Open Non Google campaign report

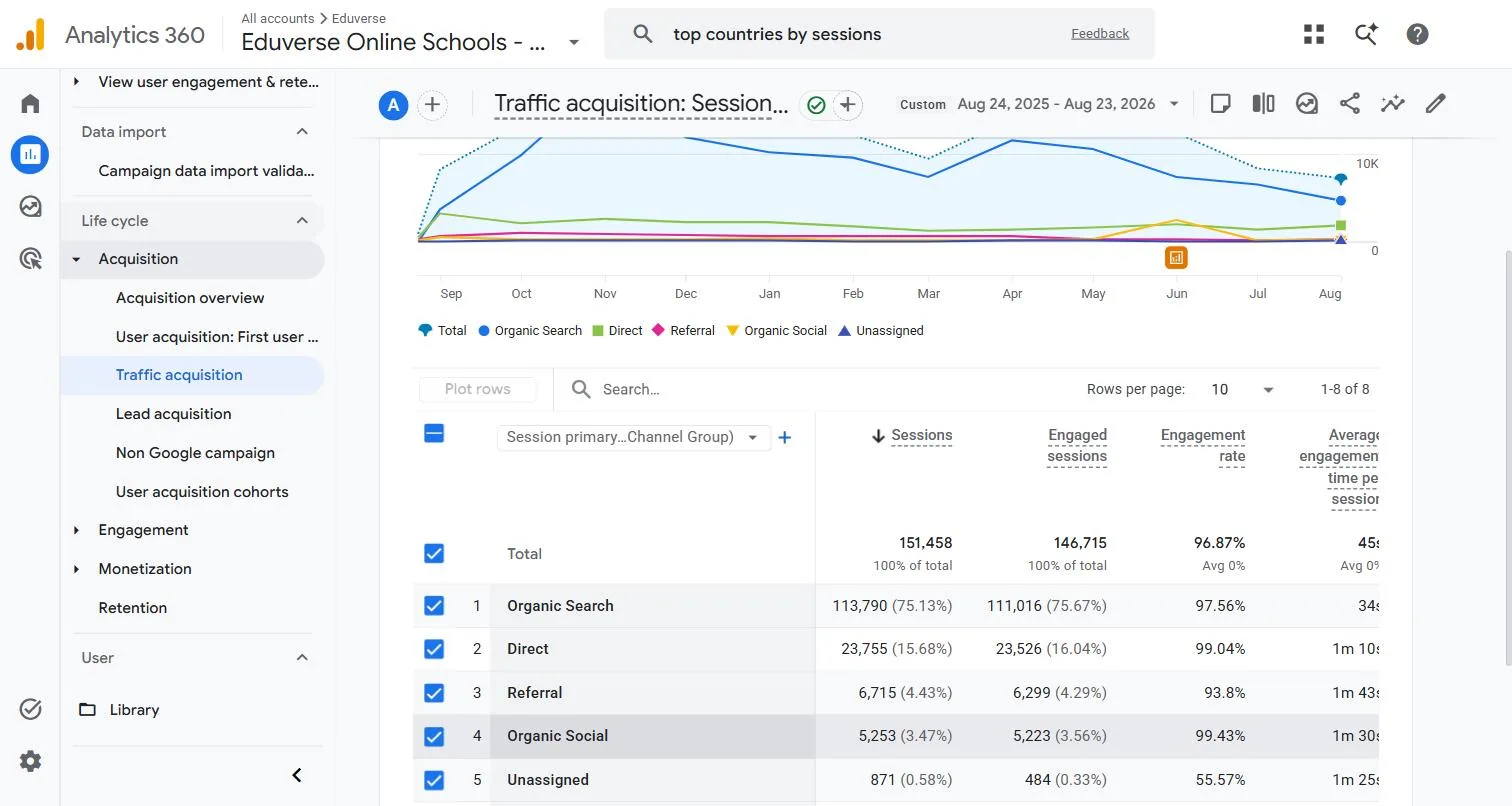pyautogui.click(x=195, y=453)
